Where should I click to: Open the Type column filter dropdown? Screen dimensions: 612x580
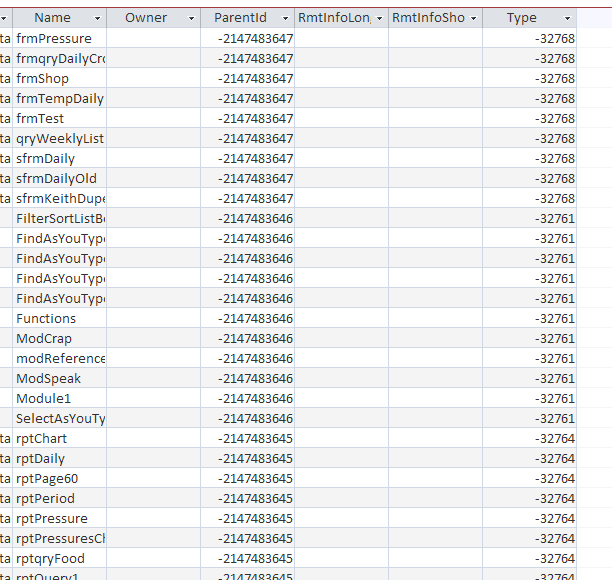tap(568, 18)
